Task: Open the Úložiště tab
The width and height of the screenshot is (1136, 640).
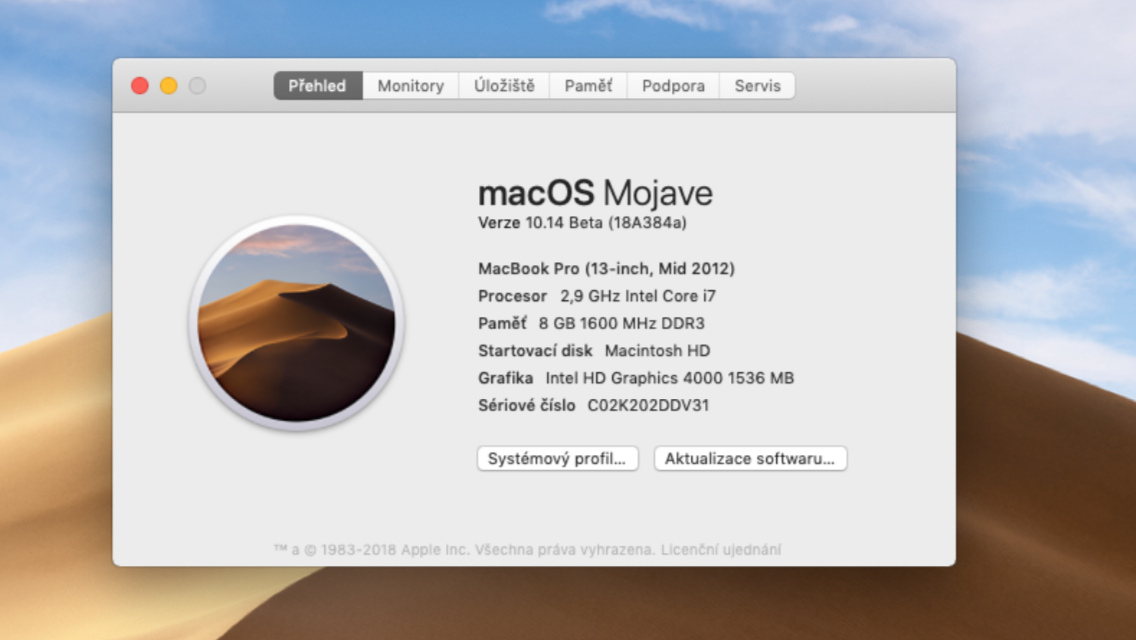Action: coord(504,86)
